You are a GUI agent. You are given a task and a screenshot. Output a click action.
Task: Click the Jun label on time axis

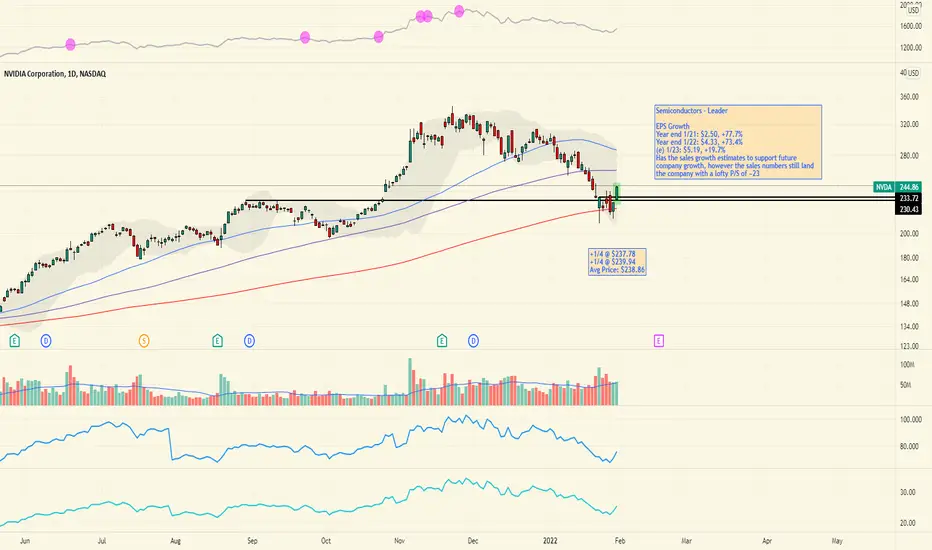[x=25, y=541]
